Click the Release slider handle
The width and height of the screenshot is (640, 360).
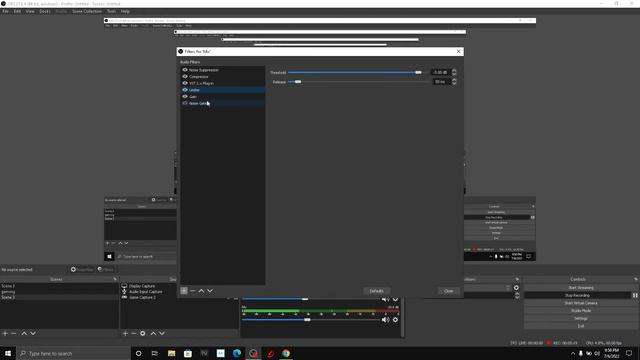click(x=298, y=82)
